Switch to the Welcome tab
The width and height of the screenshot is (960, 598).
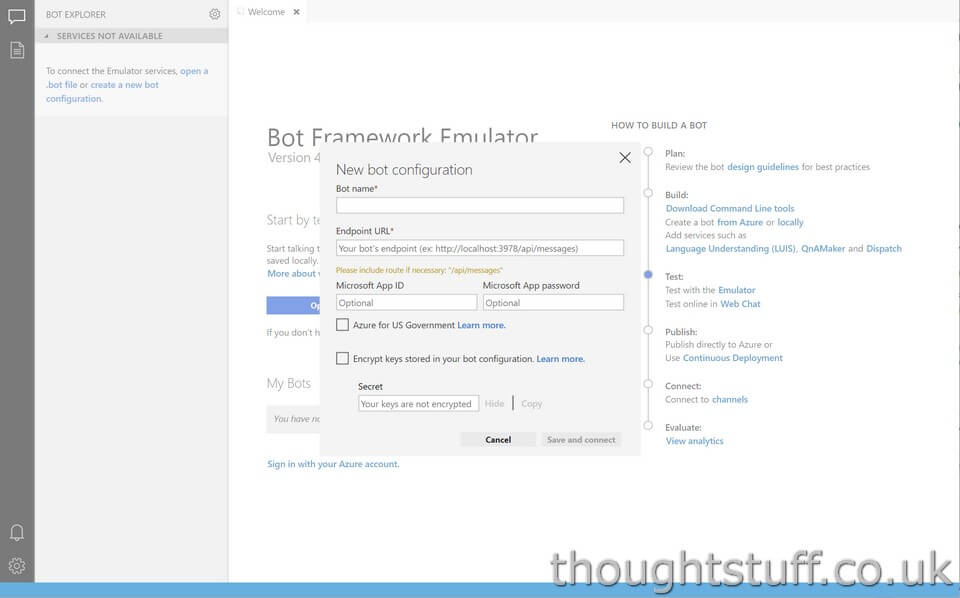click(x=266, y=12)
